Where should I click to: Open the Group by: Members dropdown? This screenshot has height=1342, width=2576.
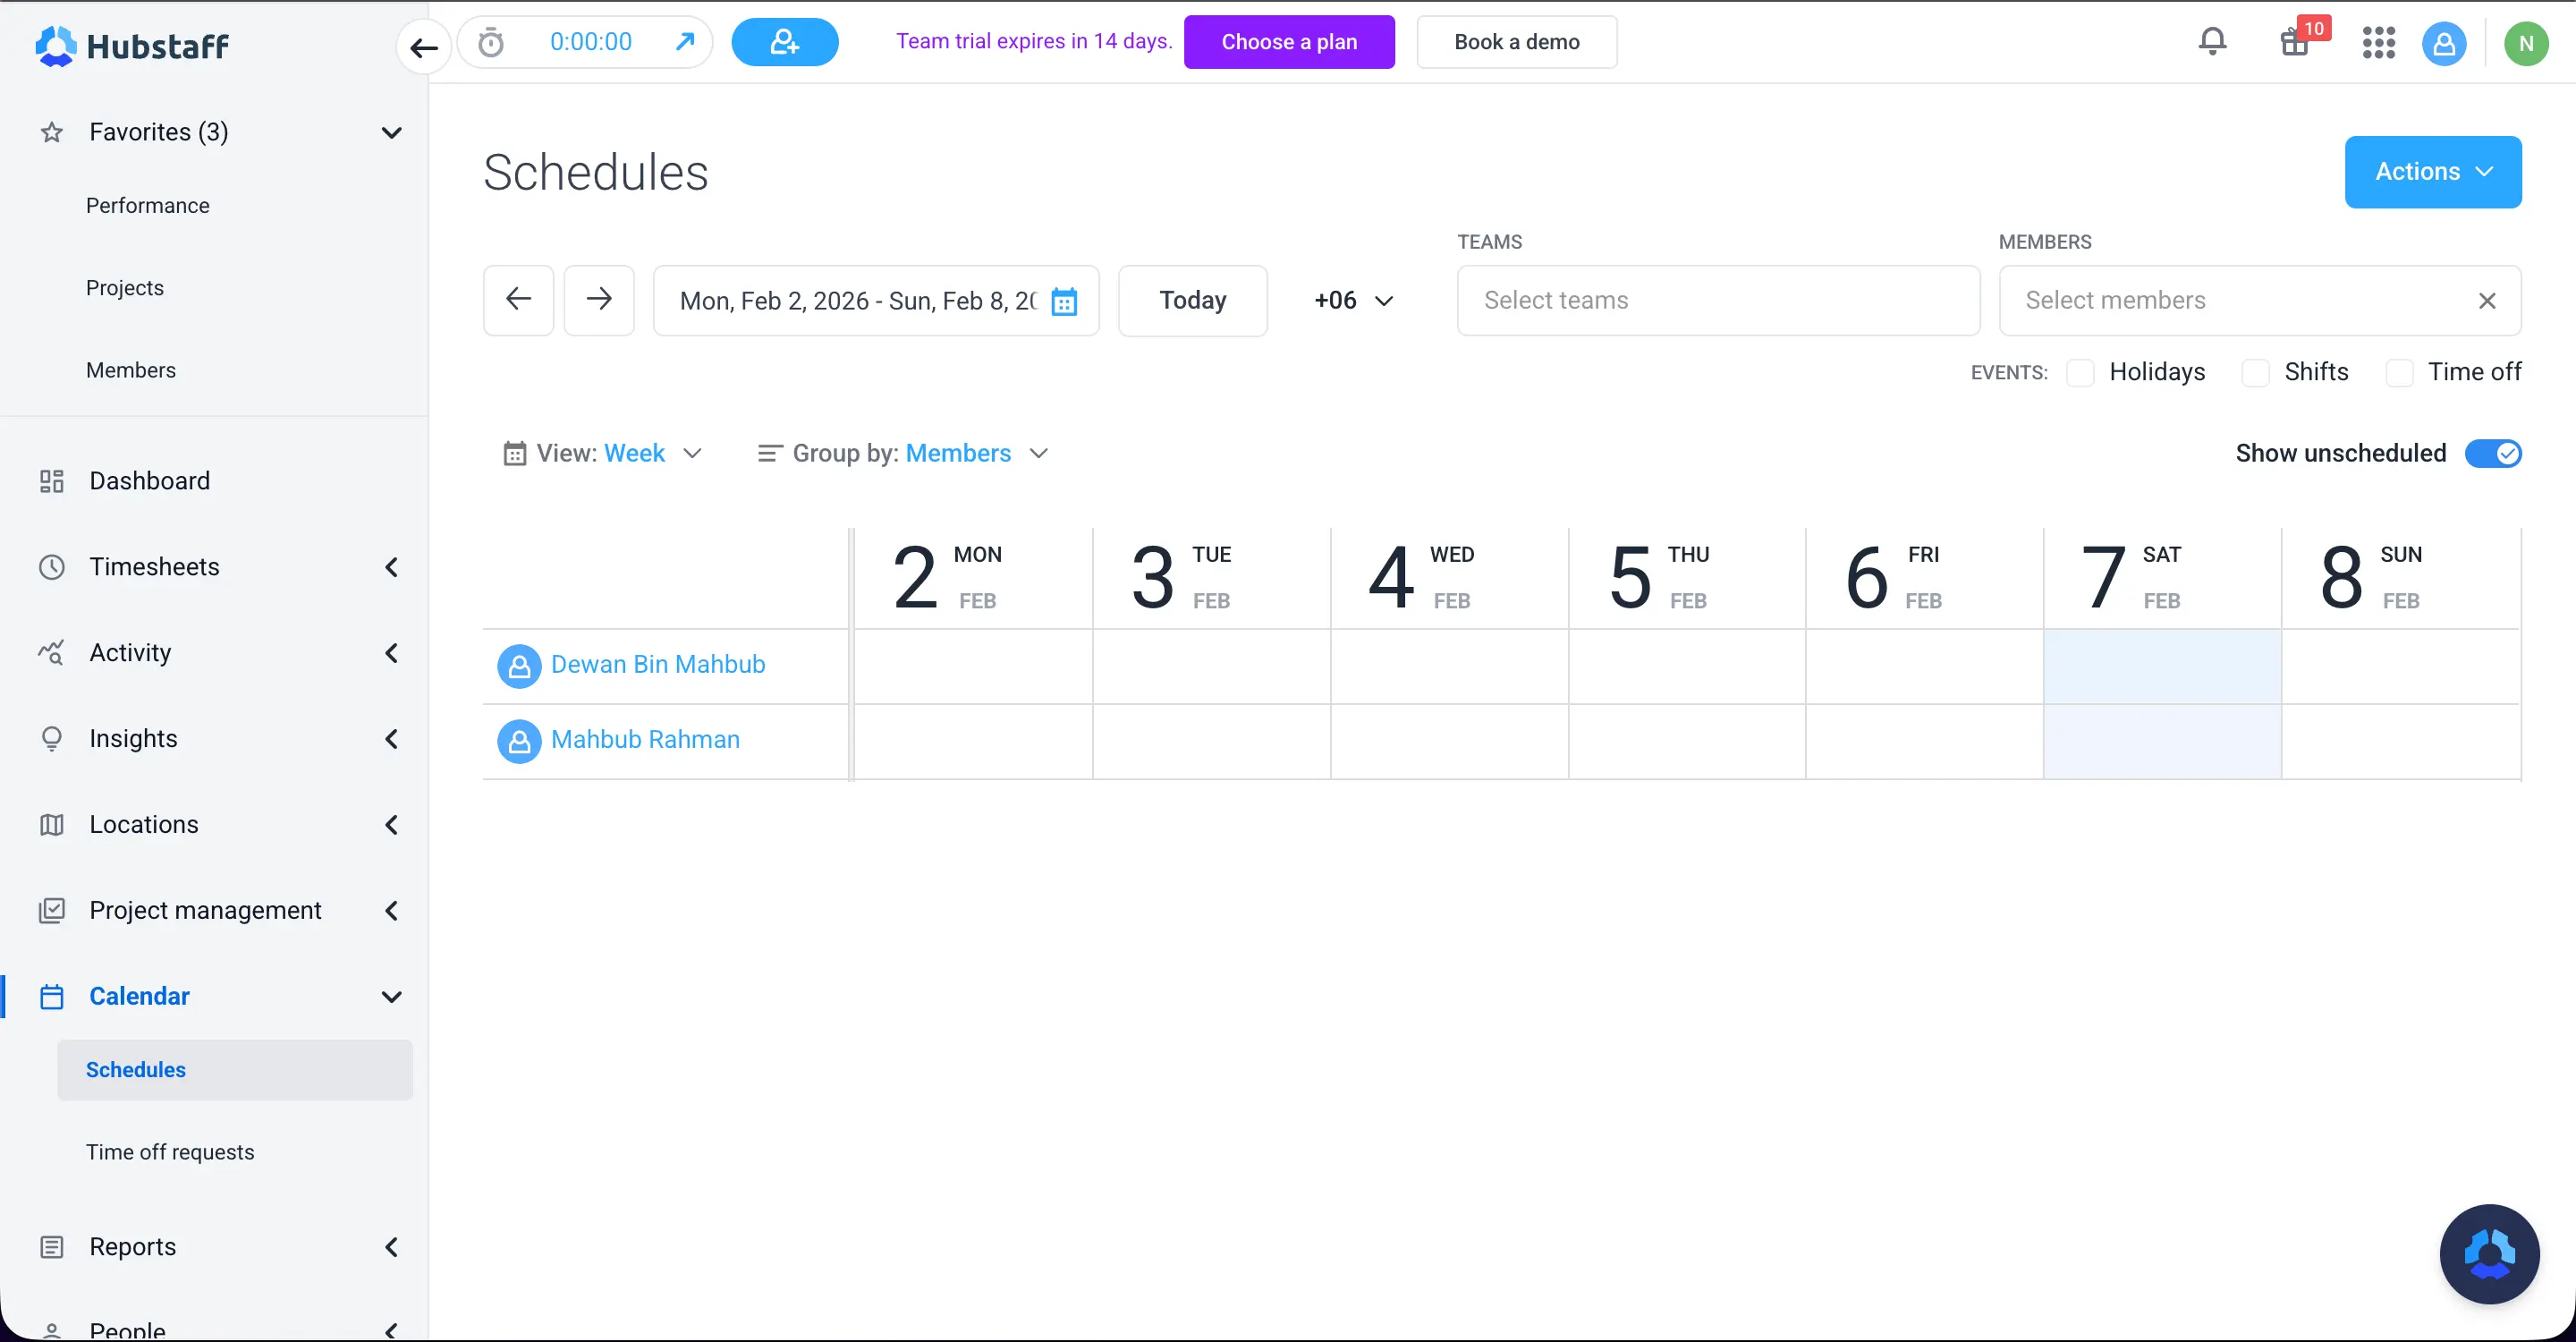(x=903, y=453)
